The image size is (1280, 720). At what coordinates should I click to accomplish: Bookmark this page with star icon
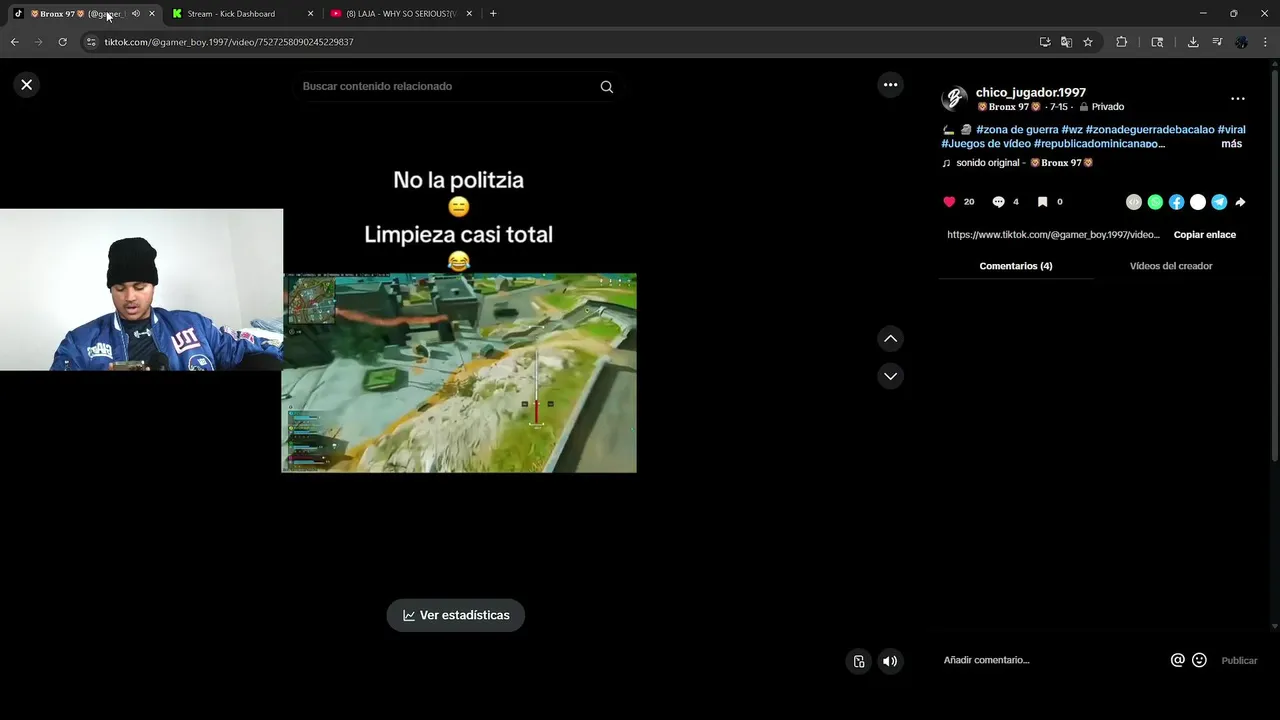(1088, 42)
